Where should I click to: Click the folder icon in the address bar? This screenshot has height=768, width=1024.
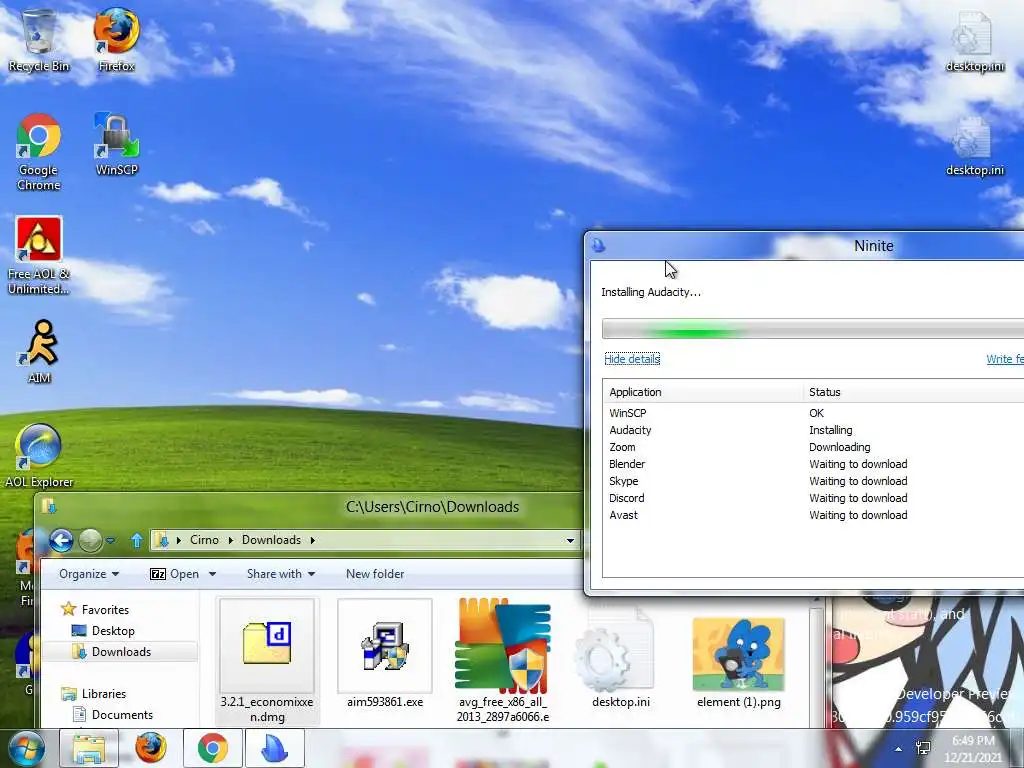click(x=162, y=540)
